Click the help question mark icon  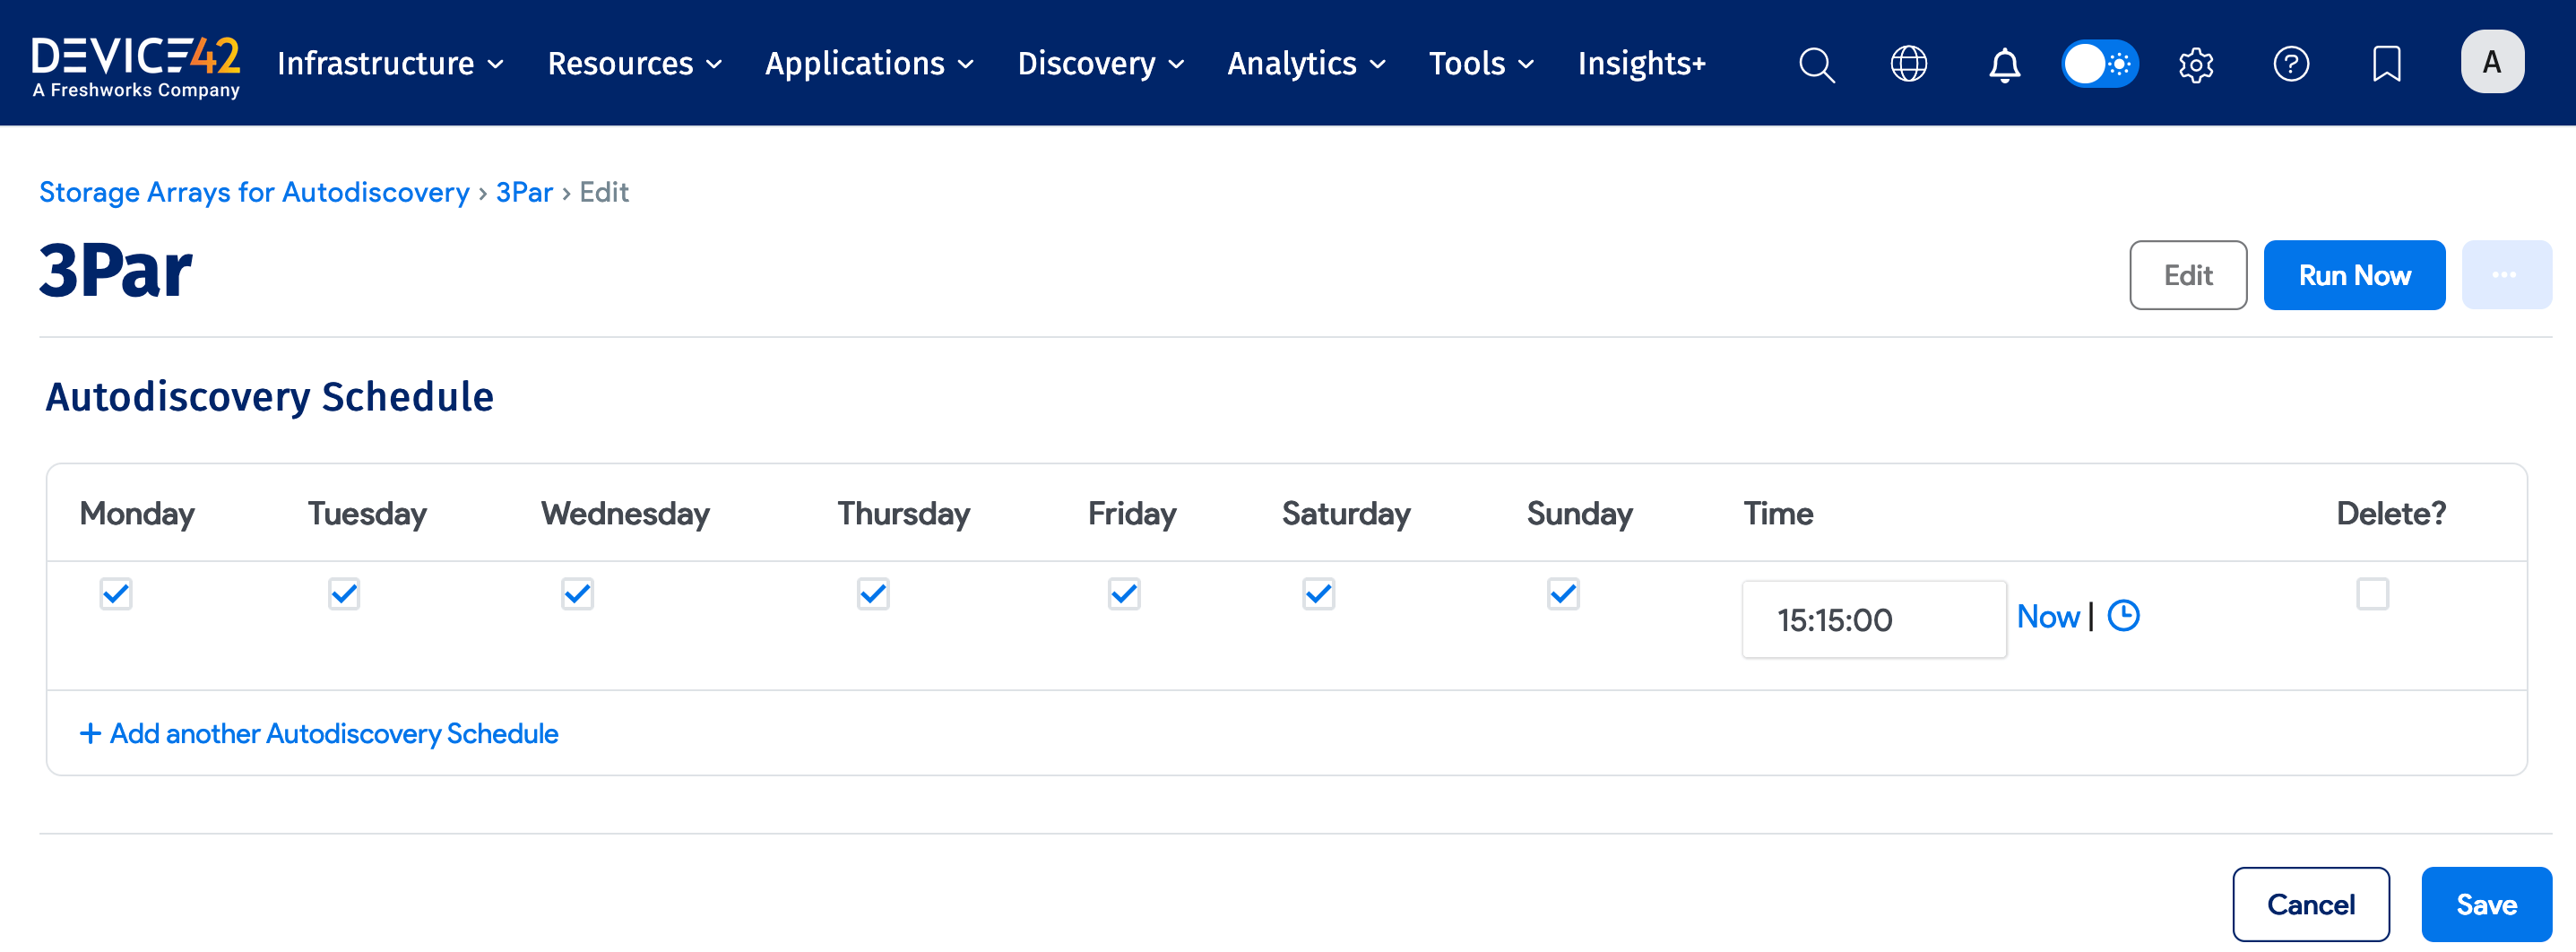[x=2291, y=63]
